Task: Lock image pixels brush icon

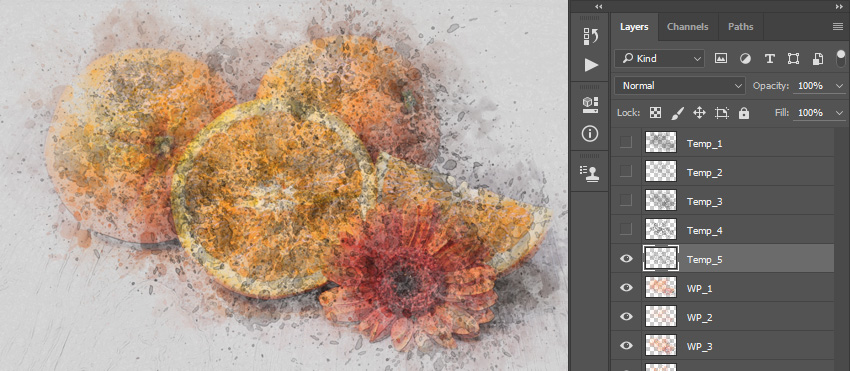Action: point(678,113)
